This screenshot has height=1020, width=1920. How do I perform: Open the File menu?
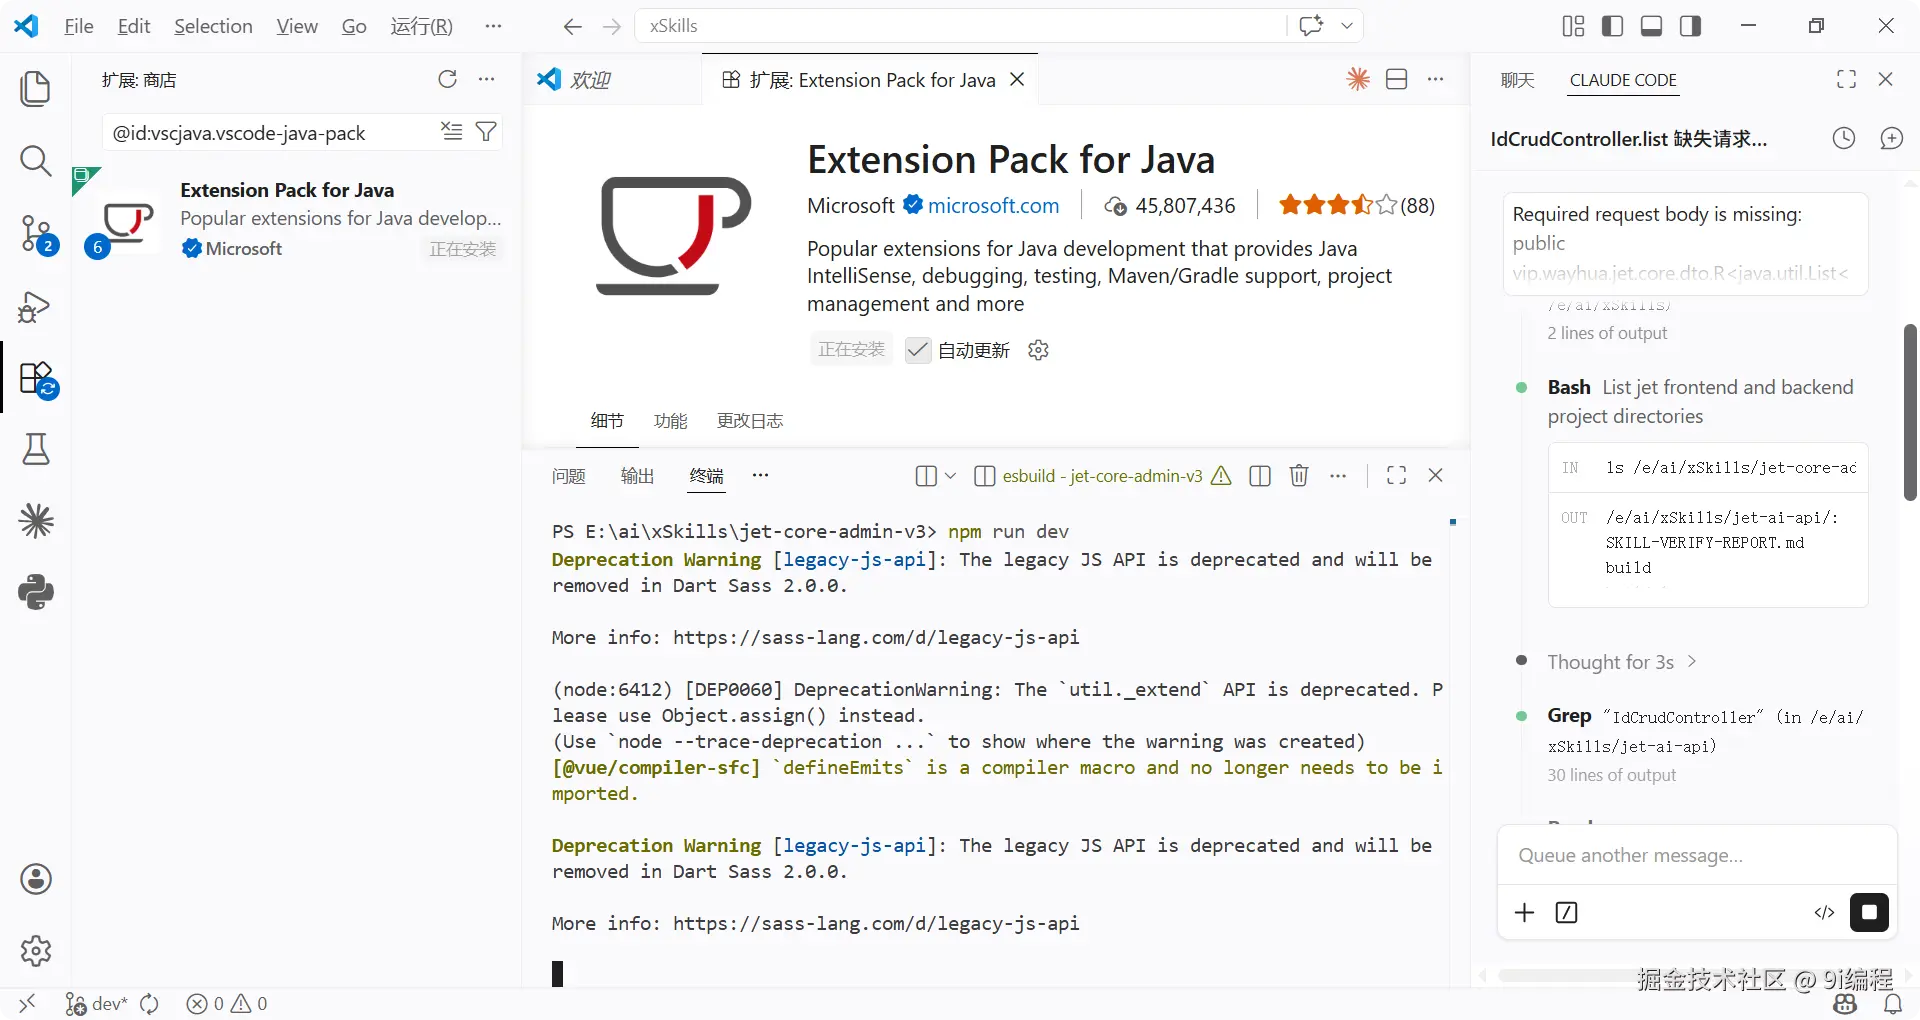pyautogui.click(x=79, y=26)
